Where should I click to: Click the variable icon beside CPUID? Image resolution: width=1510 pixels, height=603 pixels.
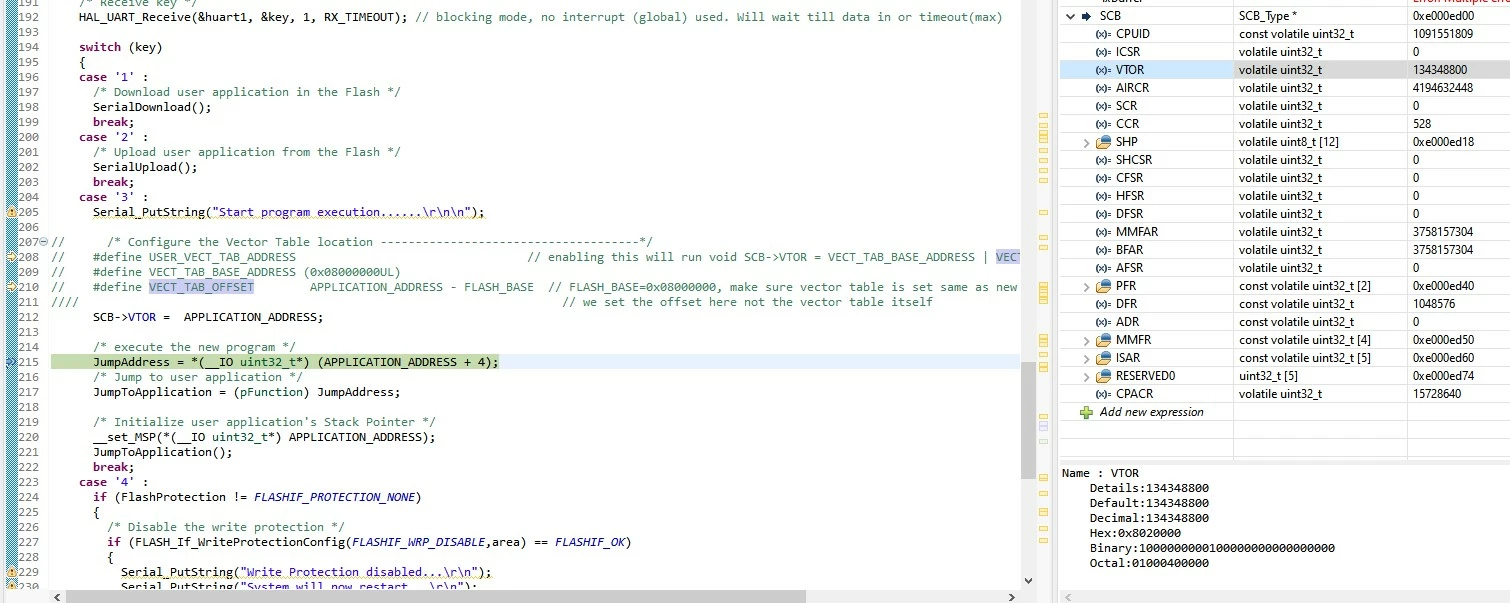1103,34
